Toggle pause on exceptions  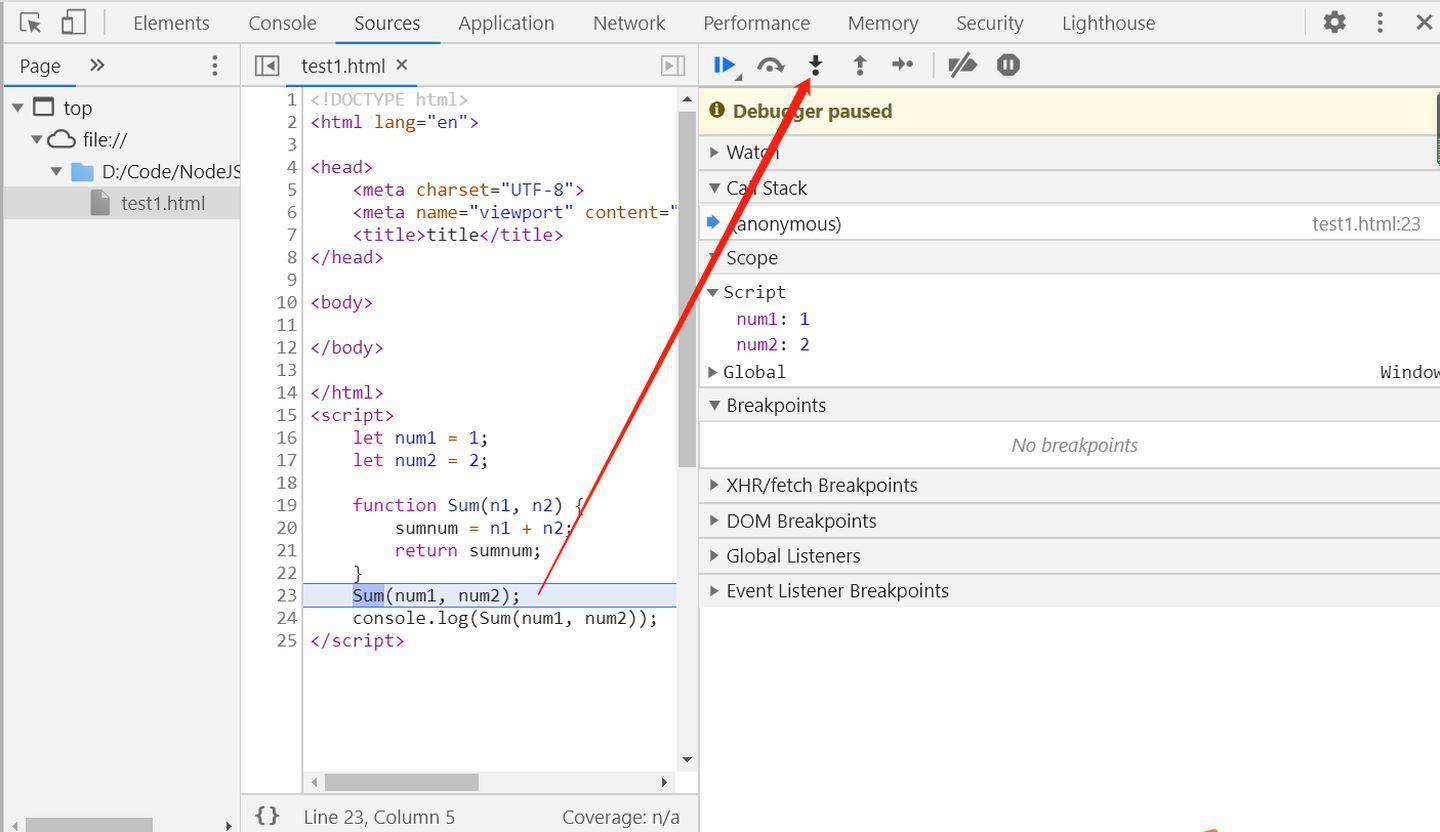[x=1008, y=66]
